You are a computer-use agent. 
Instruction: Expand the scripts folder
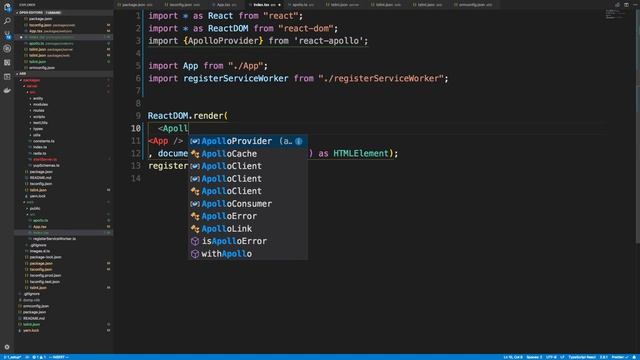click(x=39, y=117)
